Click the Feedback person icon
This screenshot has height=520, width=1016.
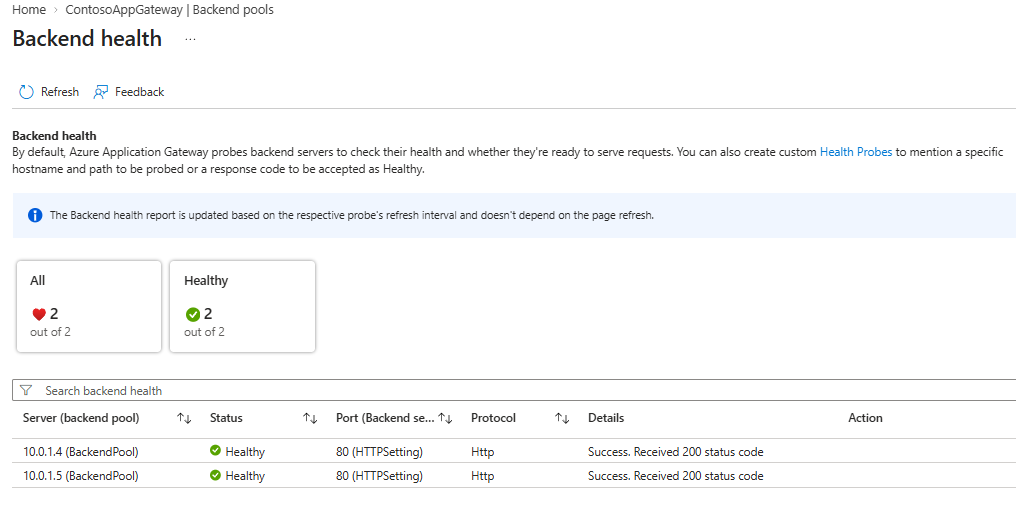[x=100, y=92]
